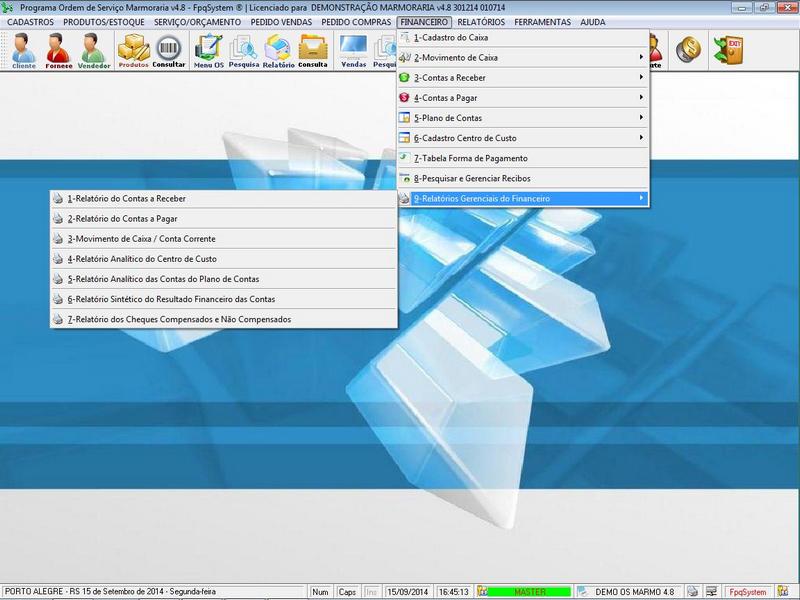Click the FpqSystem label in the status bar
This screenshot has width=800, height=600.
[747, 592]
